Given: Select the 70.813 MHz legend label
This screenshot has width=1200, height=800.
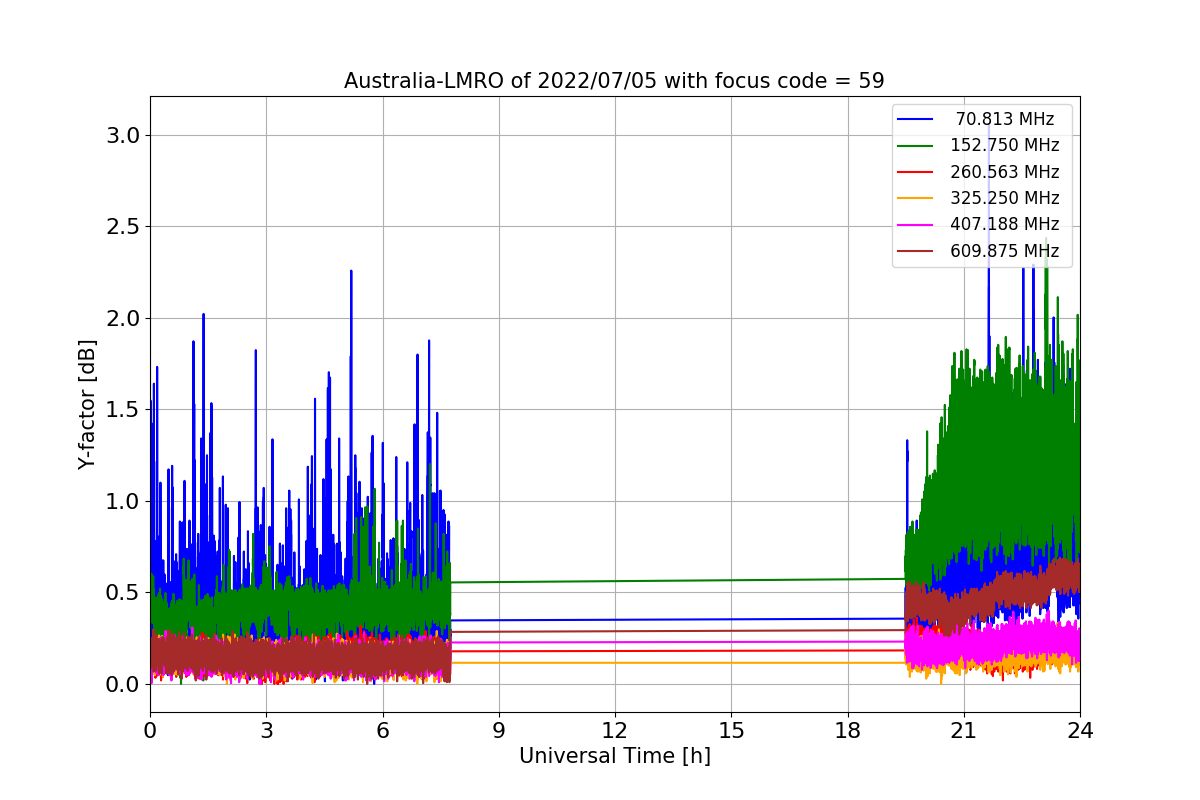Looking at the screenshot, I should 1005,119.
